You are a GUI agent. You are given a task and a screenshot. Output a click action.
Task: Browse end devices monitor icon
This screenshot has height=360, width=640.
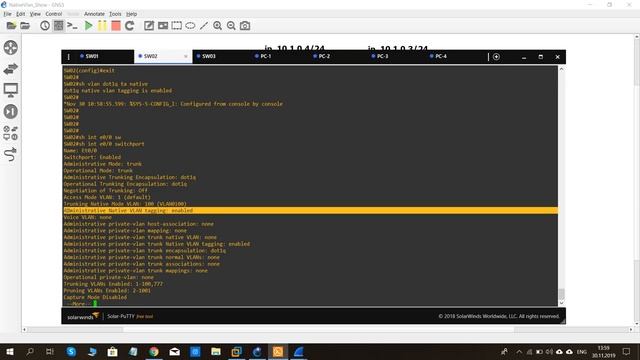[11, 90]
